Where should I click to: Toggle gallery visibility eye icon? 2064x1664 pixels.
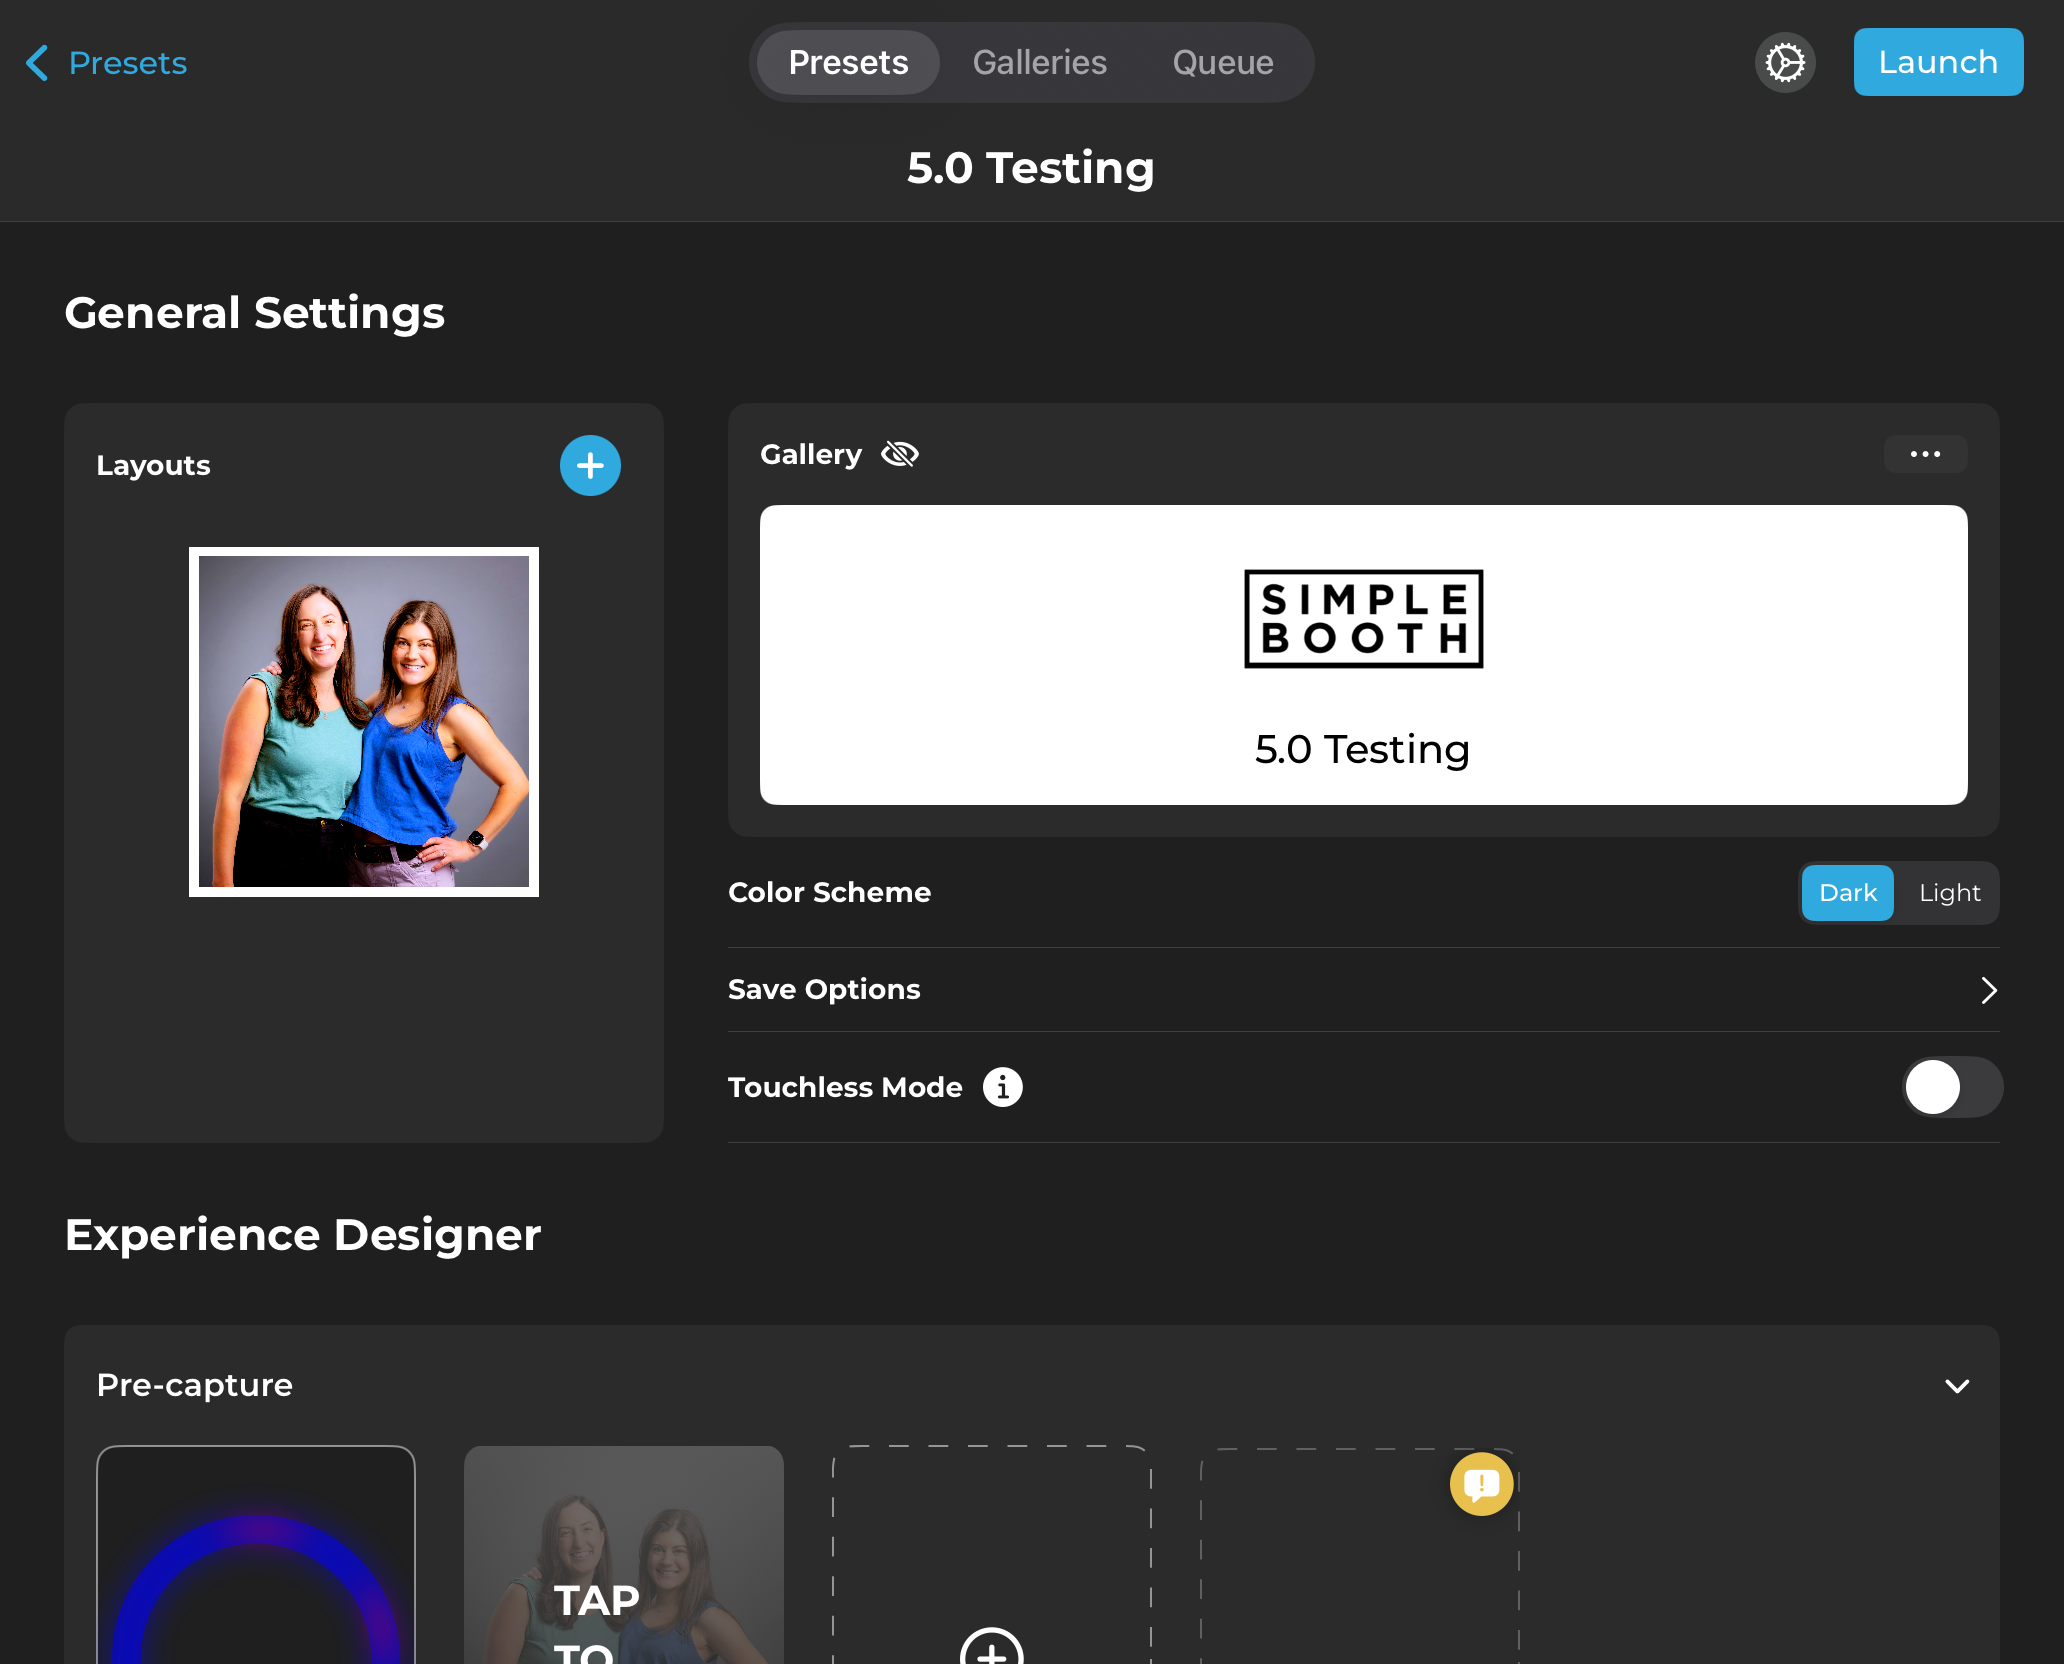[899, 455]
